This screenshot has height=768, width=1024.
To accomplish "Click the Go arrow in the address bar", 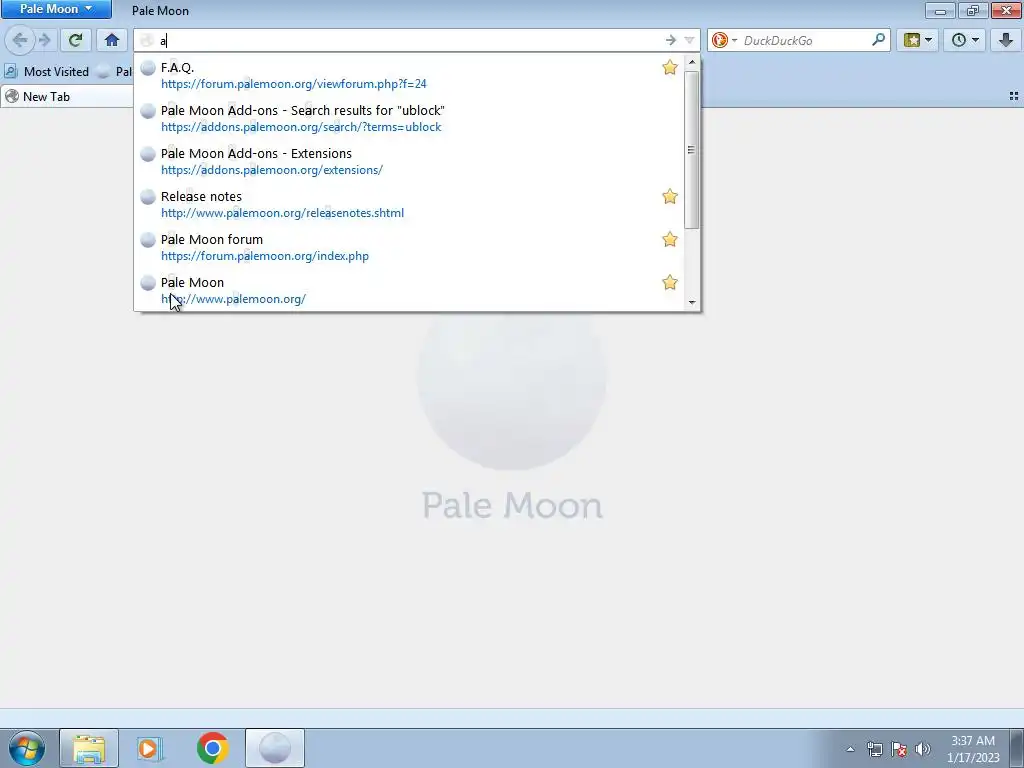I will [x=671, y=40].
